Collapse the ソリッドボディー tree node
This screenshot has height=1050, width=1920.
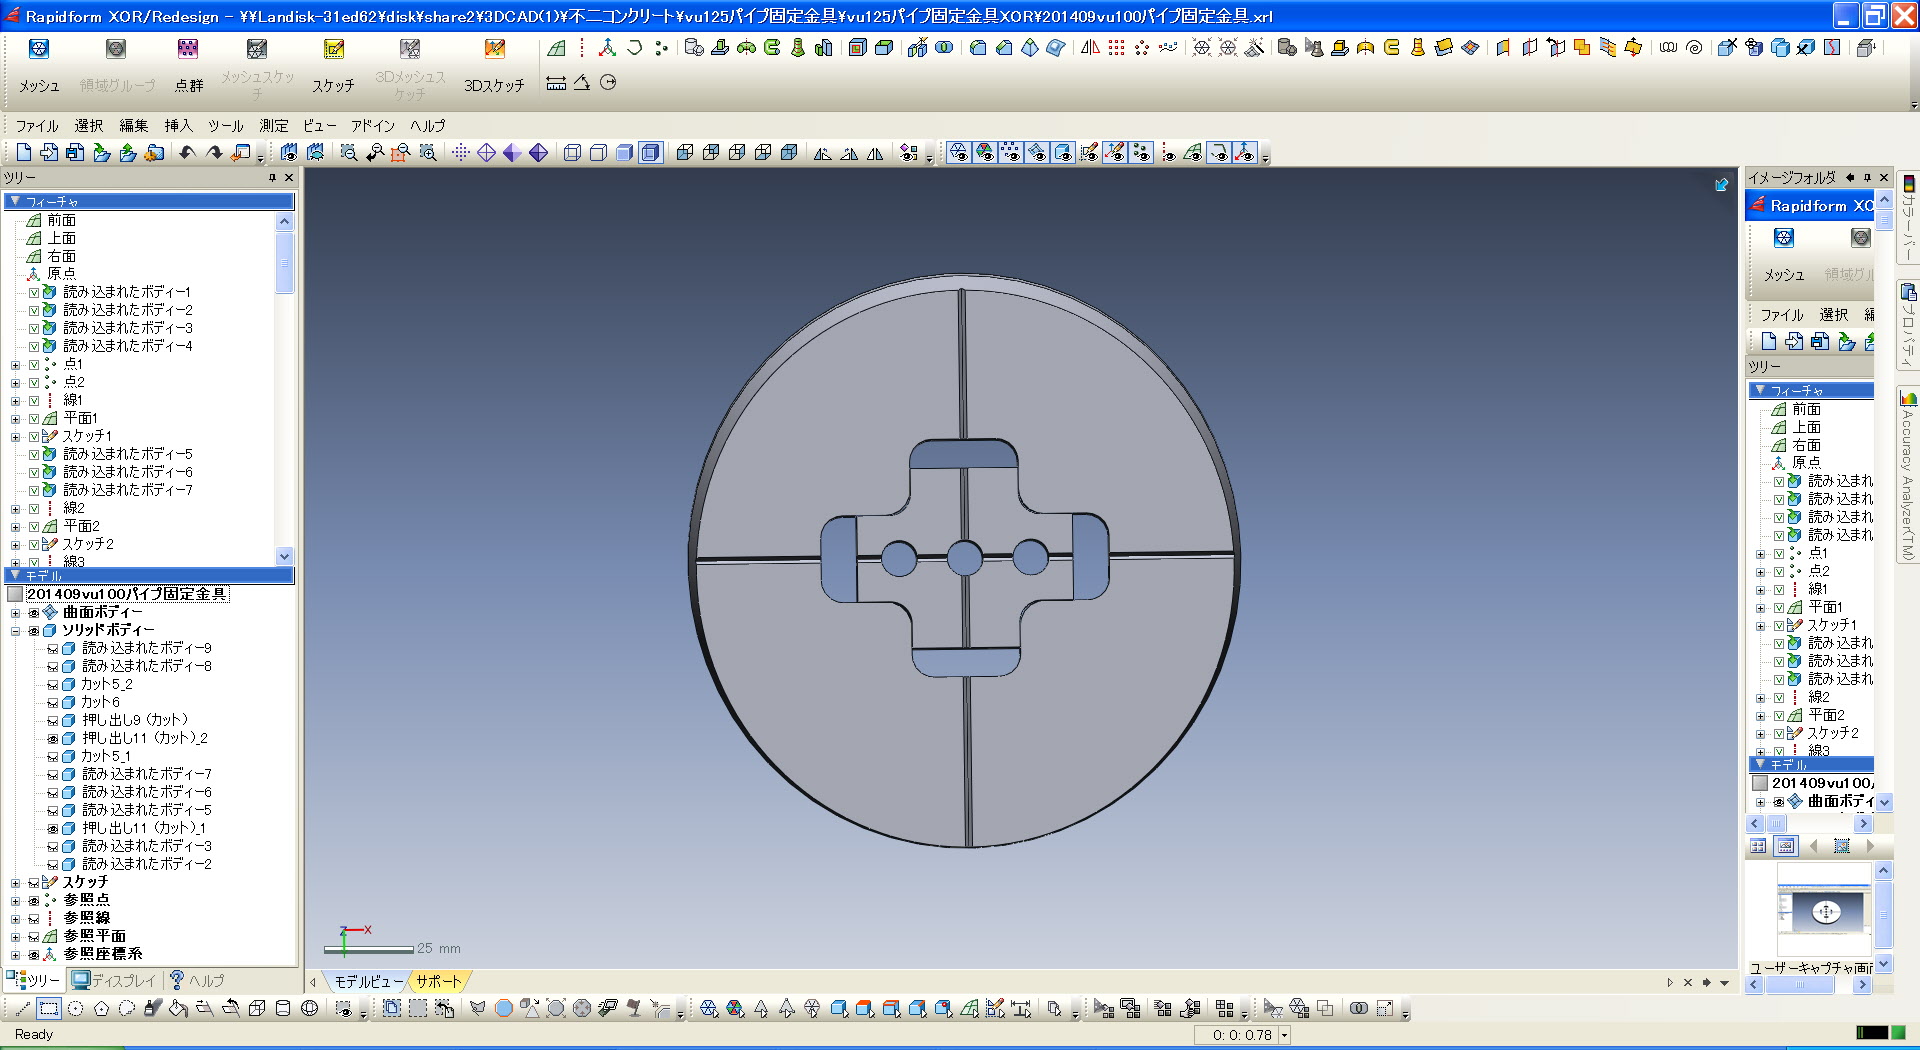pyautogui.click(x=15, y=631)
